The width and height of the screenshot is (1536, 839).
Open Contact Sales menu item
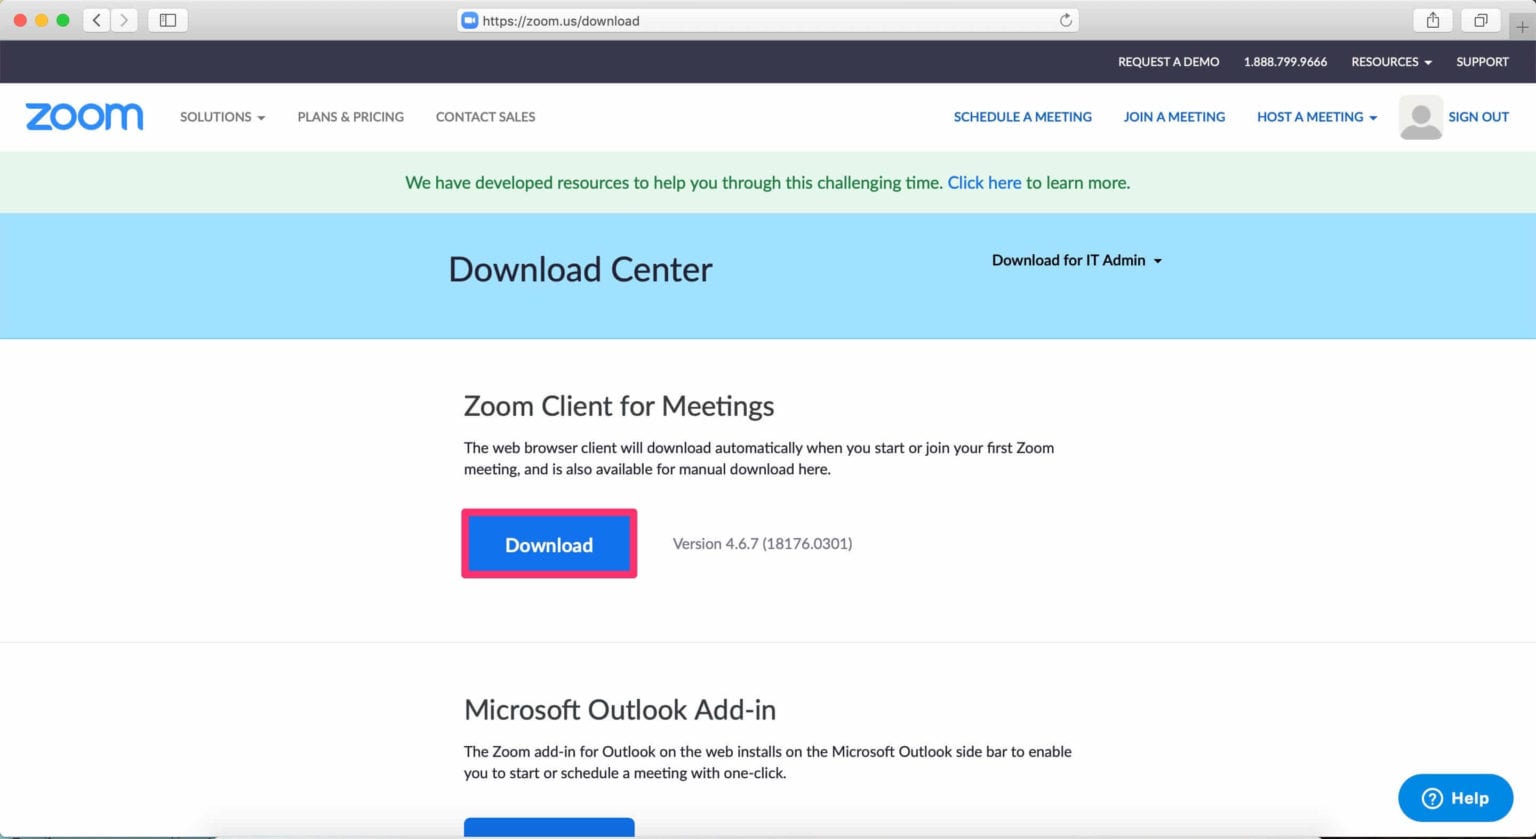click(485, 117)
